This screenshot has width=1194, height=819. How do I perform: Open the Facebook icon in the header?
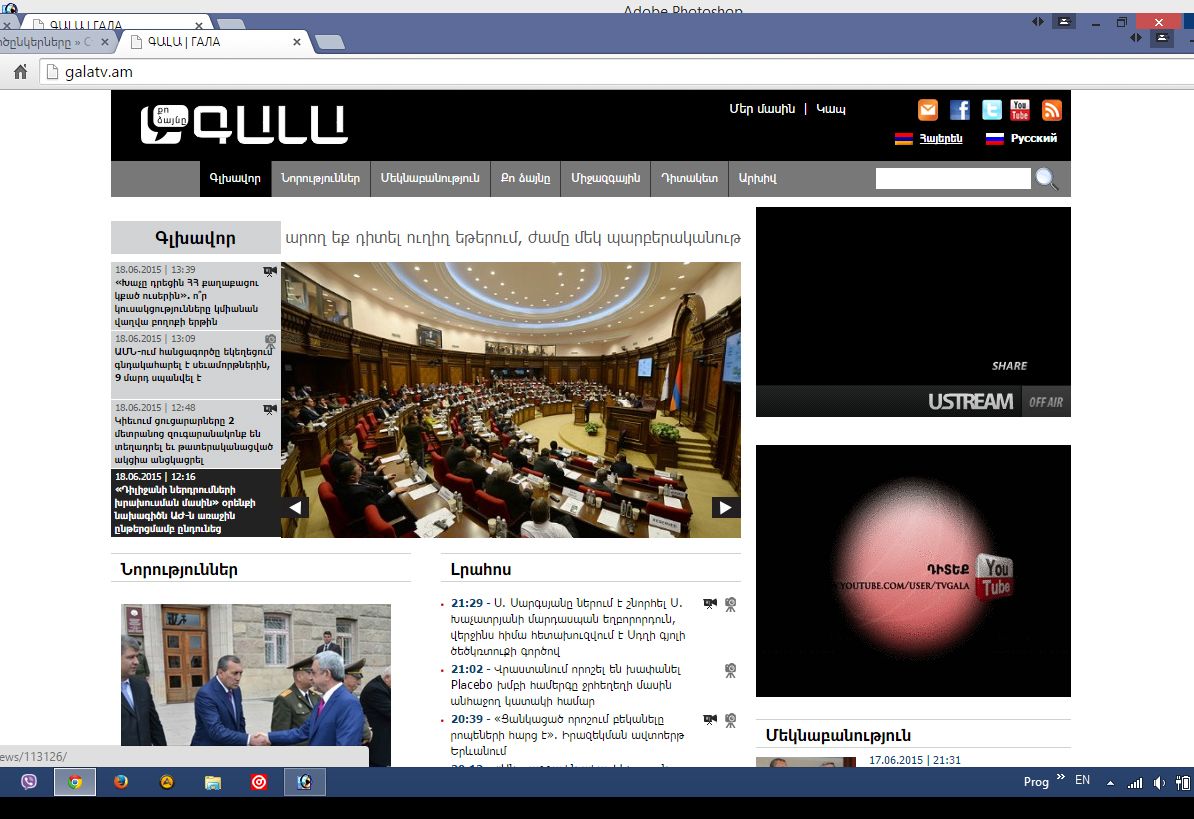pyautogui.click(x=959, y=110)
